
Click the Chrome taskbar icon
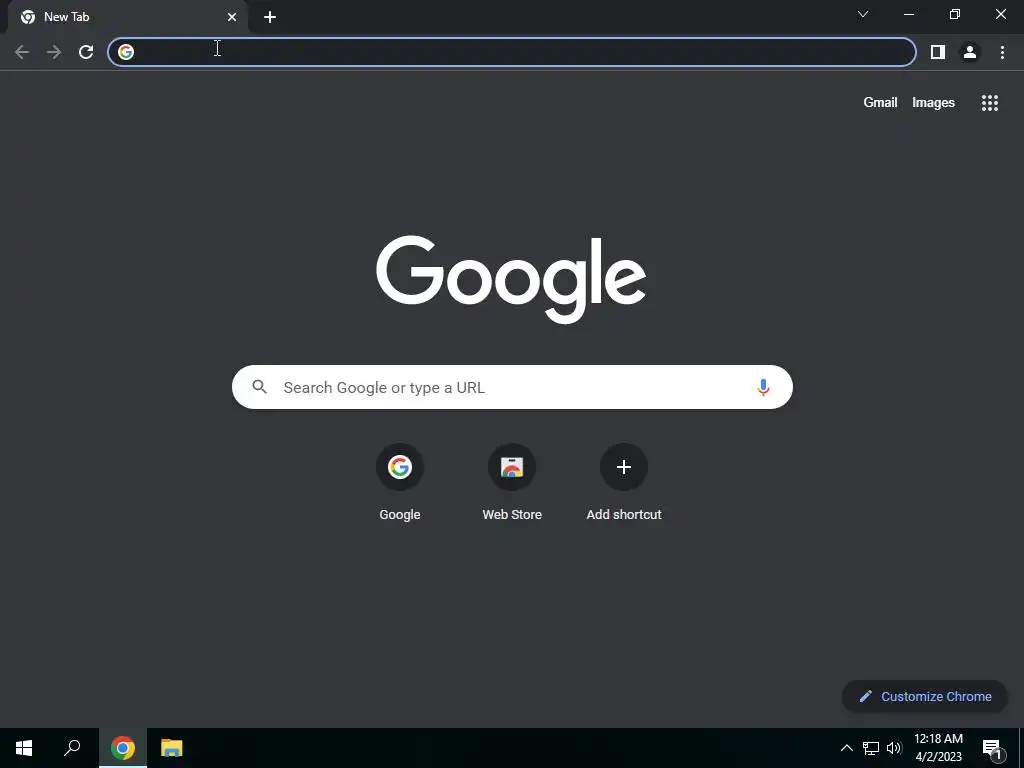[x=123, y=748]
